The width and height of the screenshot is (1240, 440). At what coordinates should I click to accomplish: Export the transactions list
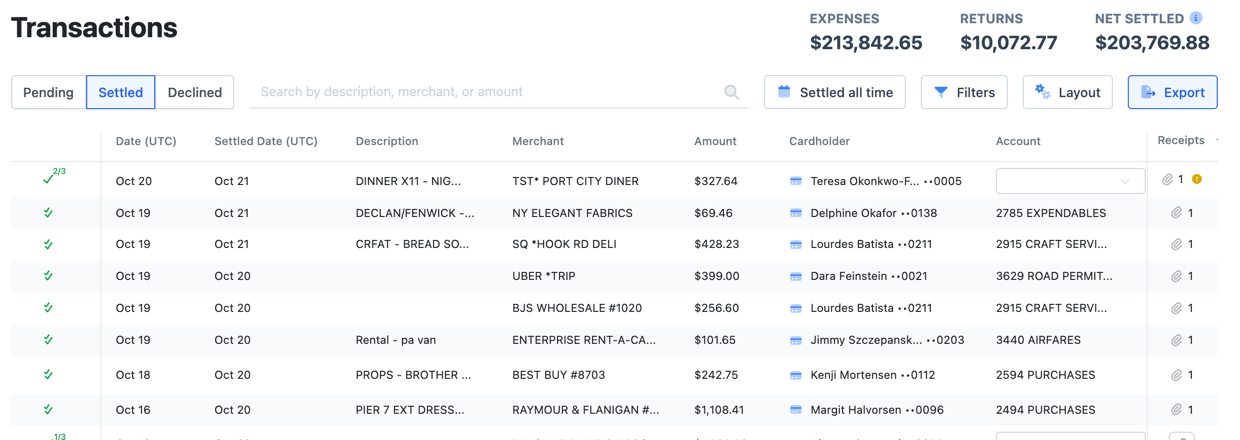[x=1172, y=92]
